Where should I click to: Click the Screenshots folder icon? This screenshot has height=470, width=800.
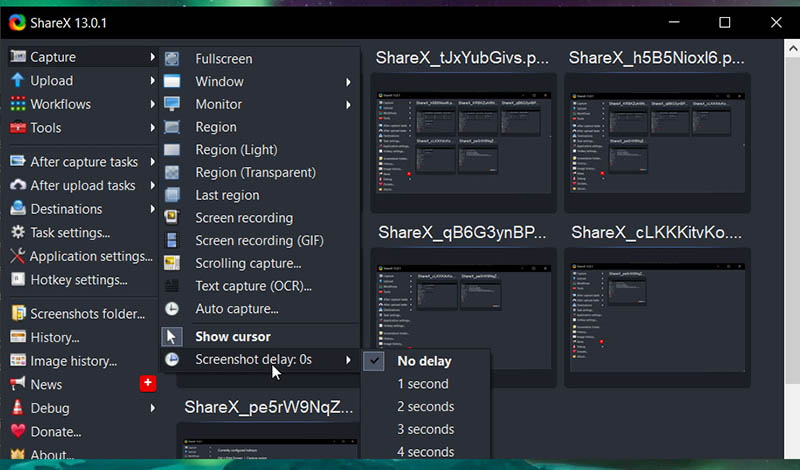[x=18, y=313]
